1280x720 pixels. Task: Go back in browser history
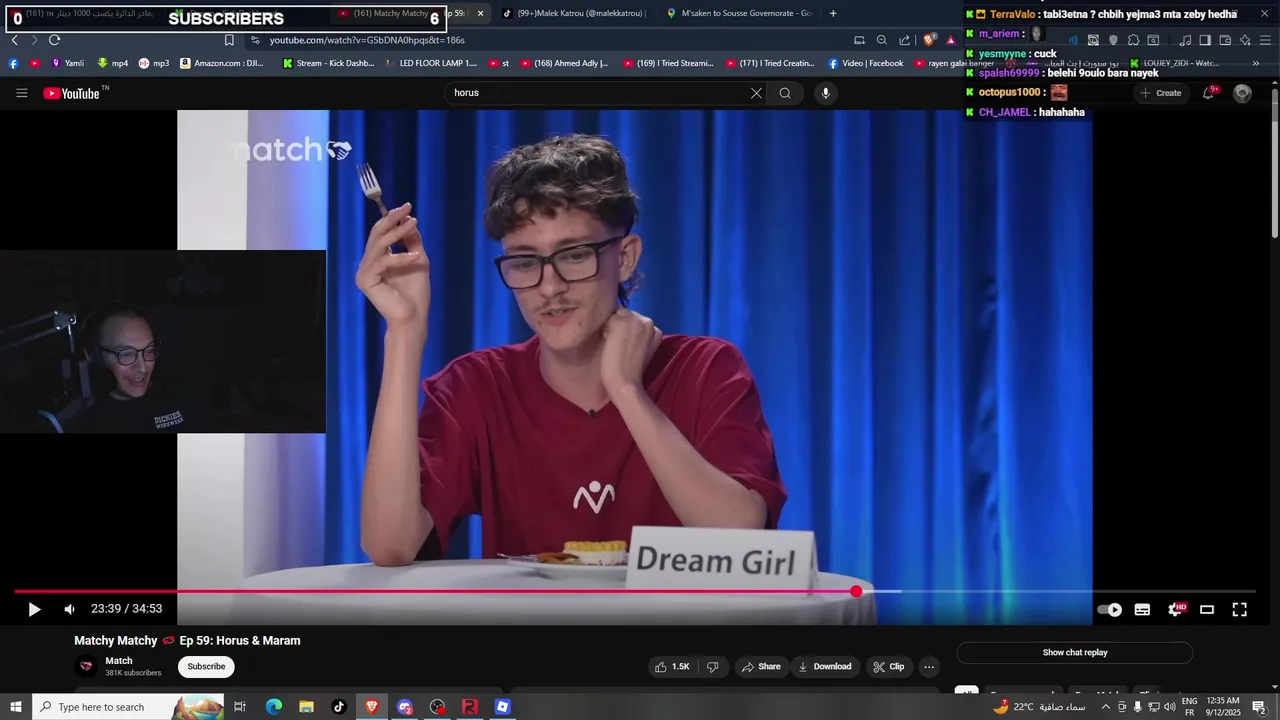tap(14, 40)
